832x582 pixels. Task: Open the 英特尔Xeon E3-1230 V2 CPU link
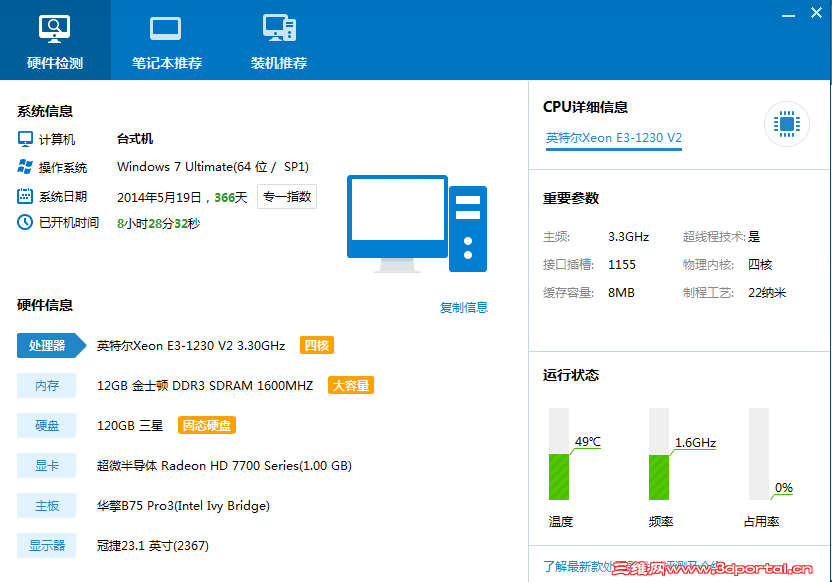[x=613, y=139]
